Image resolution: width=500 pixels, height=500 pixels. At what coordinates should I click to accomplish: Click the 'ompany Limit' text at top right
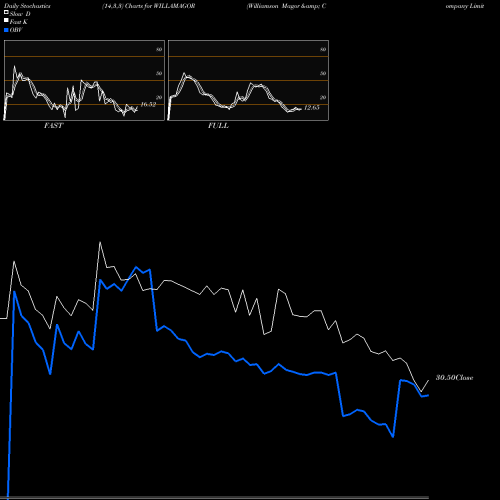click(465, 6)
